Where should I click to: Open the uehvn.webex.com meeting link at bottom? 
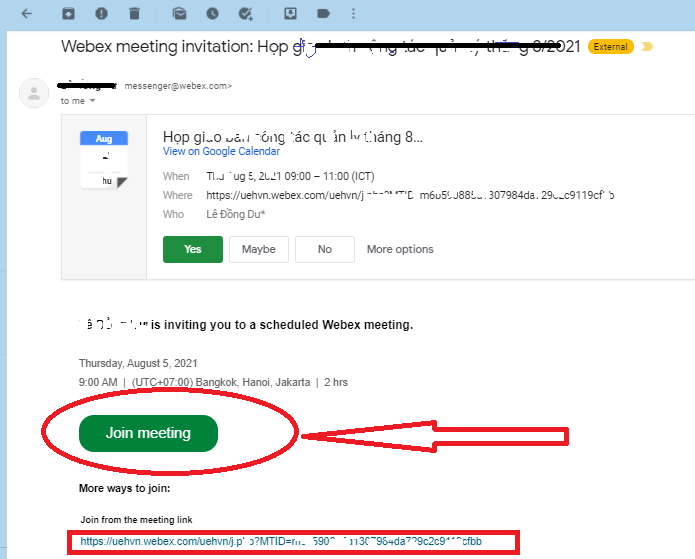click(281, 541)
